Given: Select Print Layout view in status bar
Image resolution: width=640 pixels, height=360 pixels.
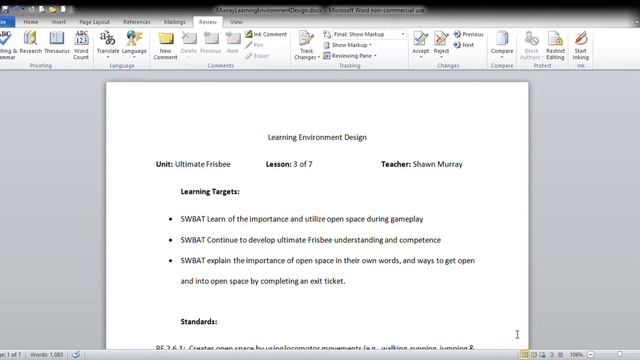Looking at the screenshot, I should (524, 355).
